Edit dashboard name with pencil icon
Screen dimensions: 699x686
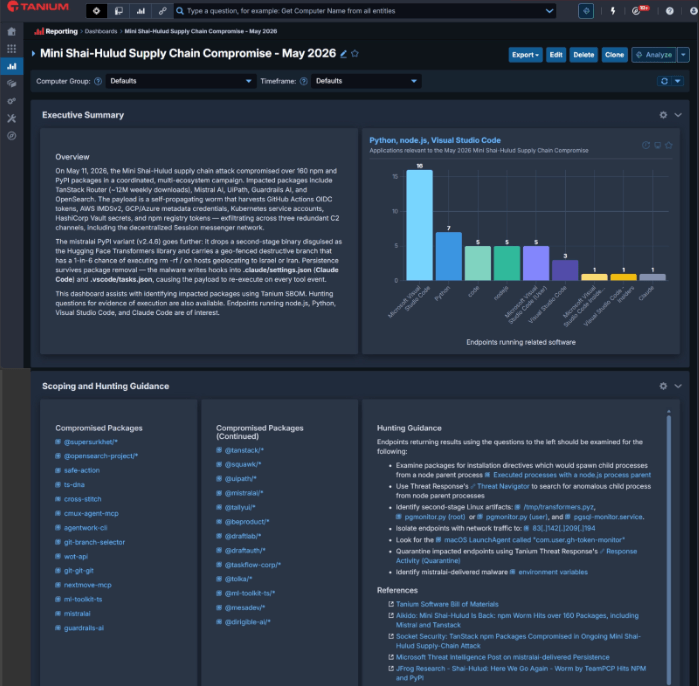click(343, 54)
